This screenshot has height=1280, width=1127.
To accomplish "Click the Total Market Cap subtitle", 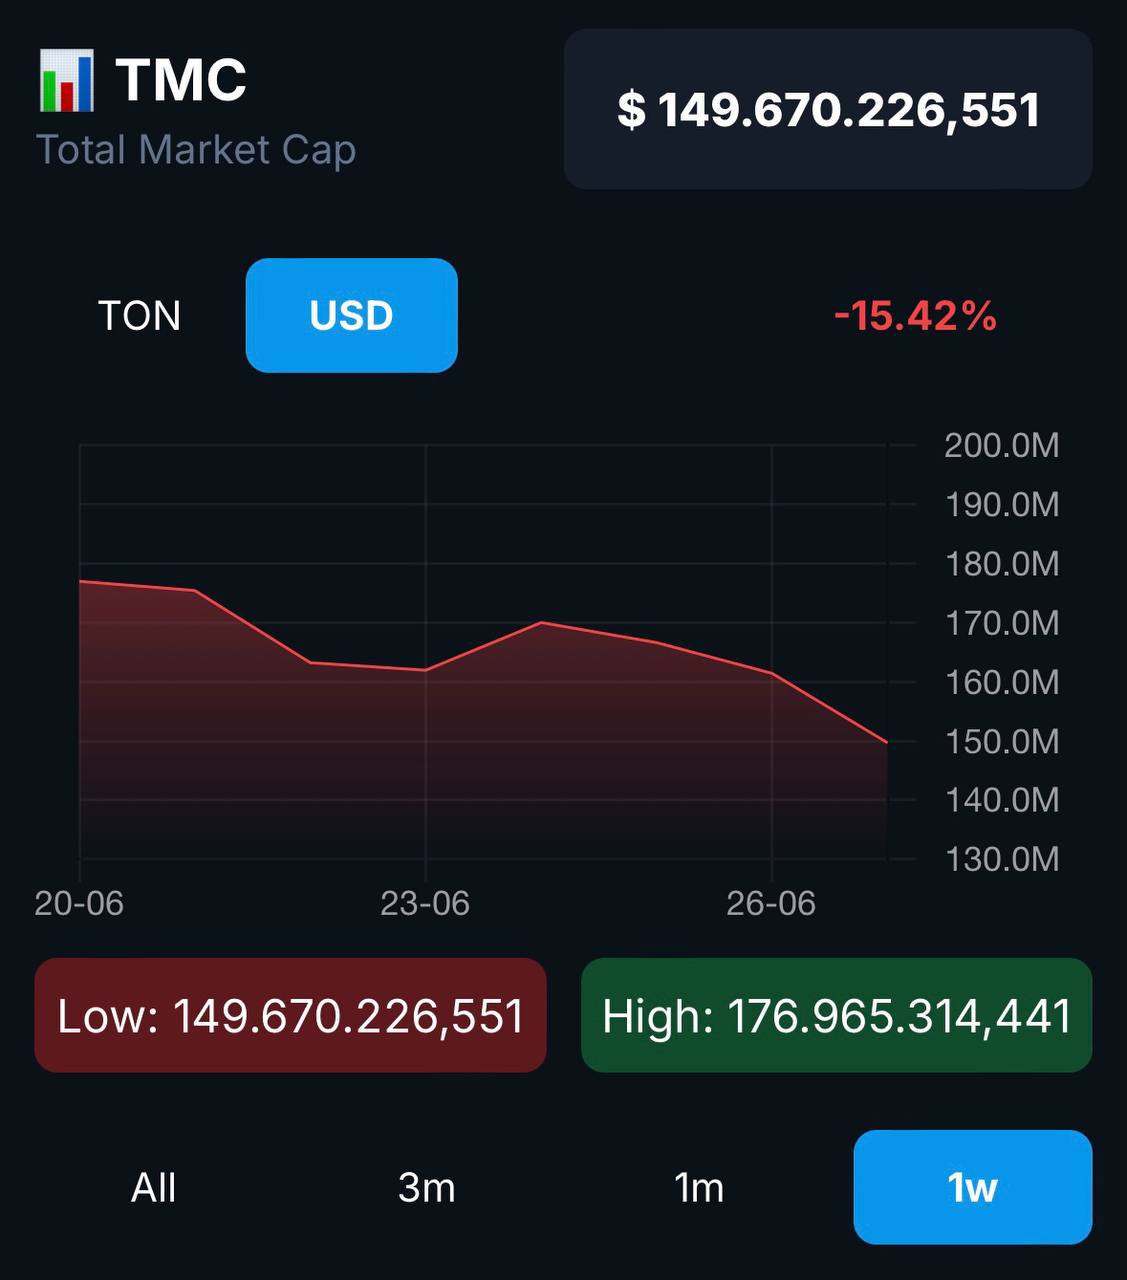I will (x=196, y=150).
